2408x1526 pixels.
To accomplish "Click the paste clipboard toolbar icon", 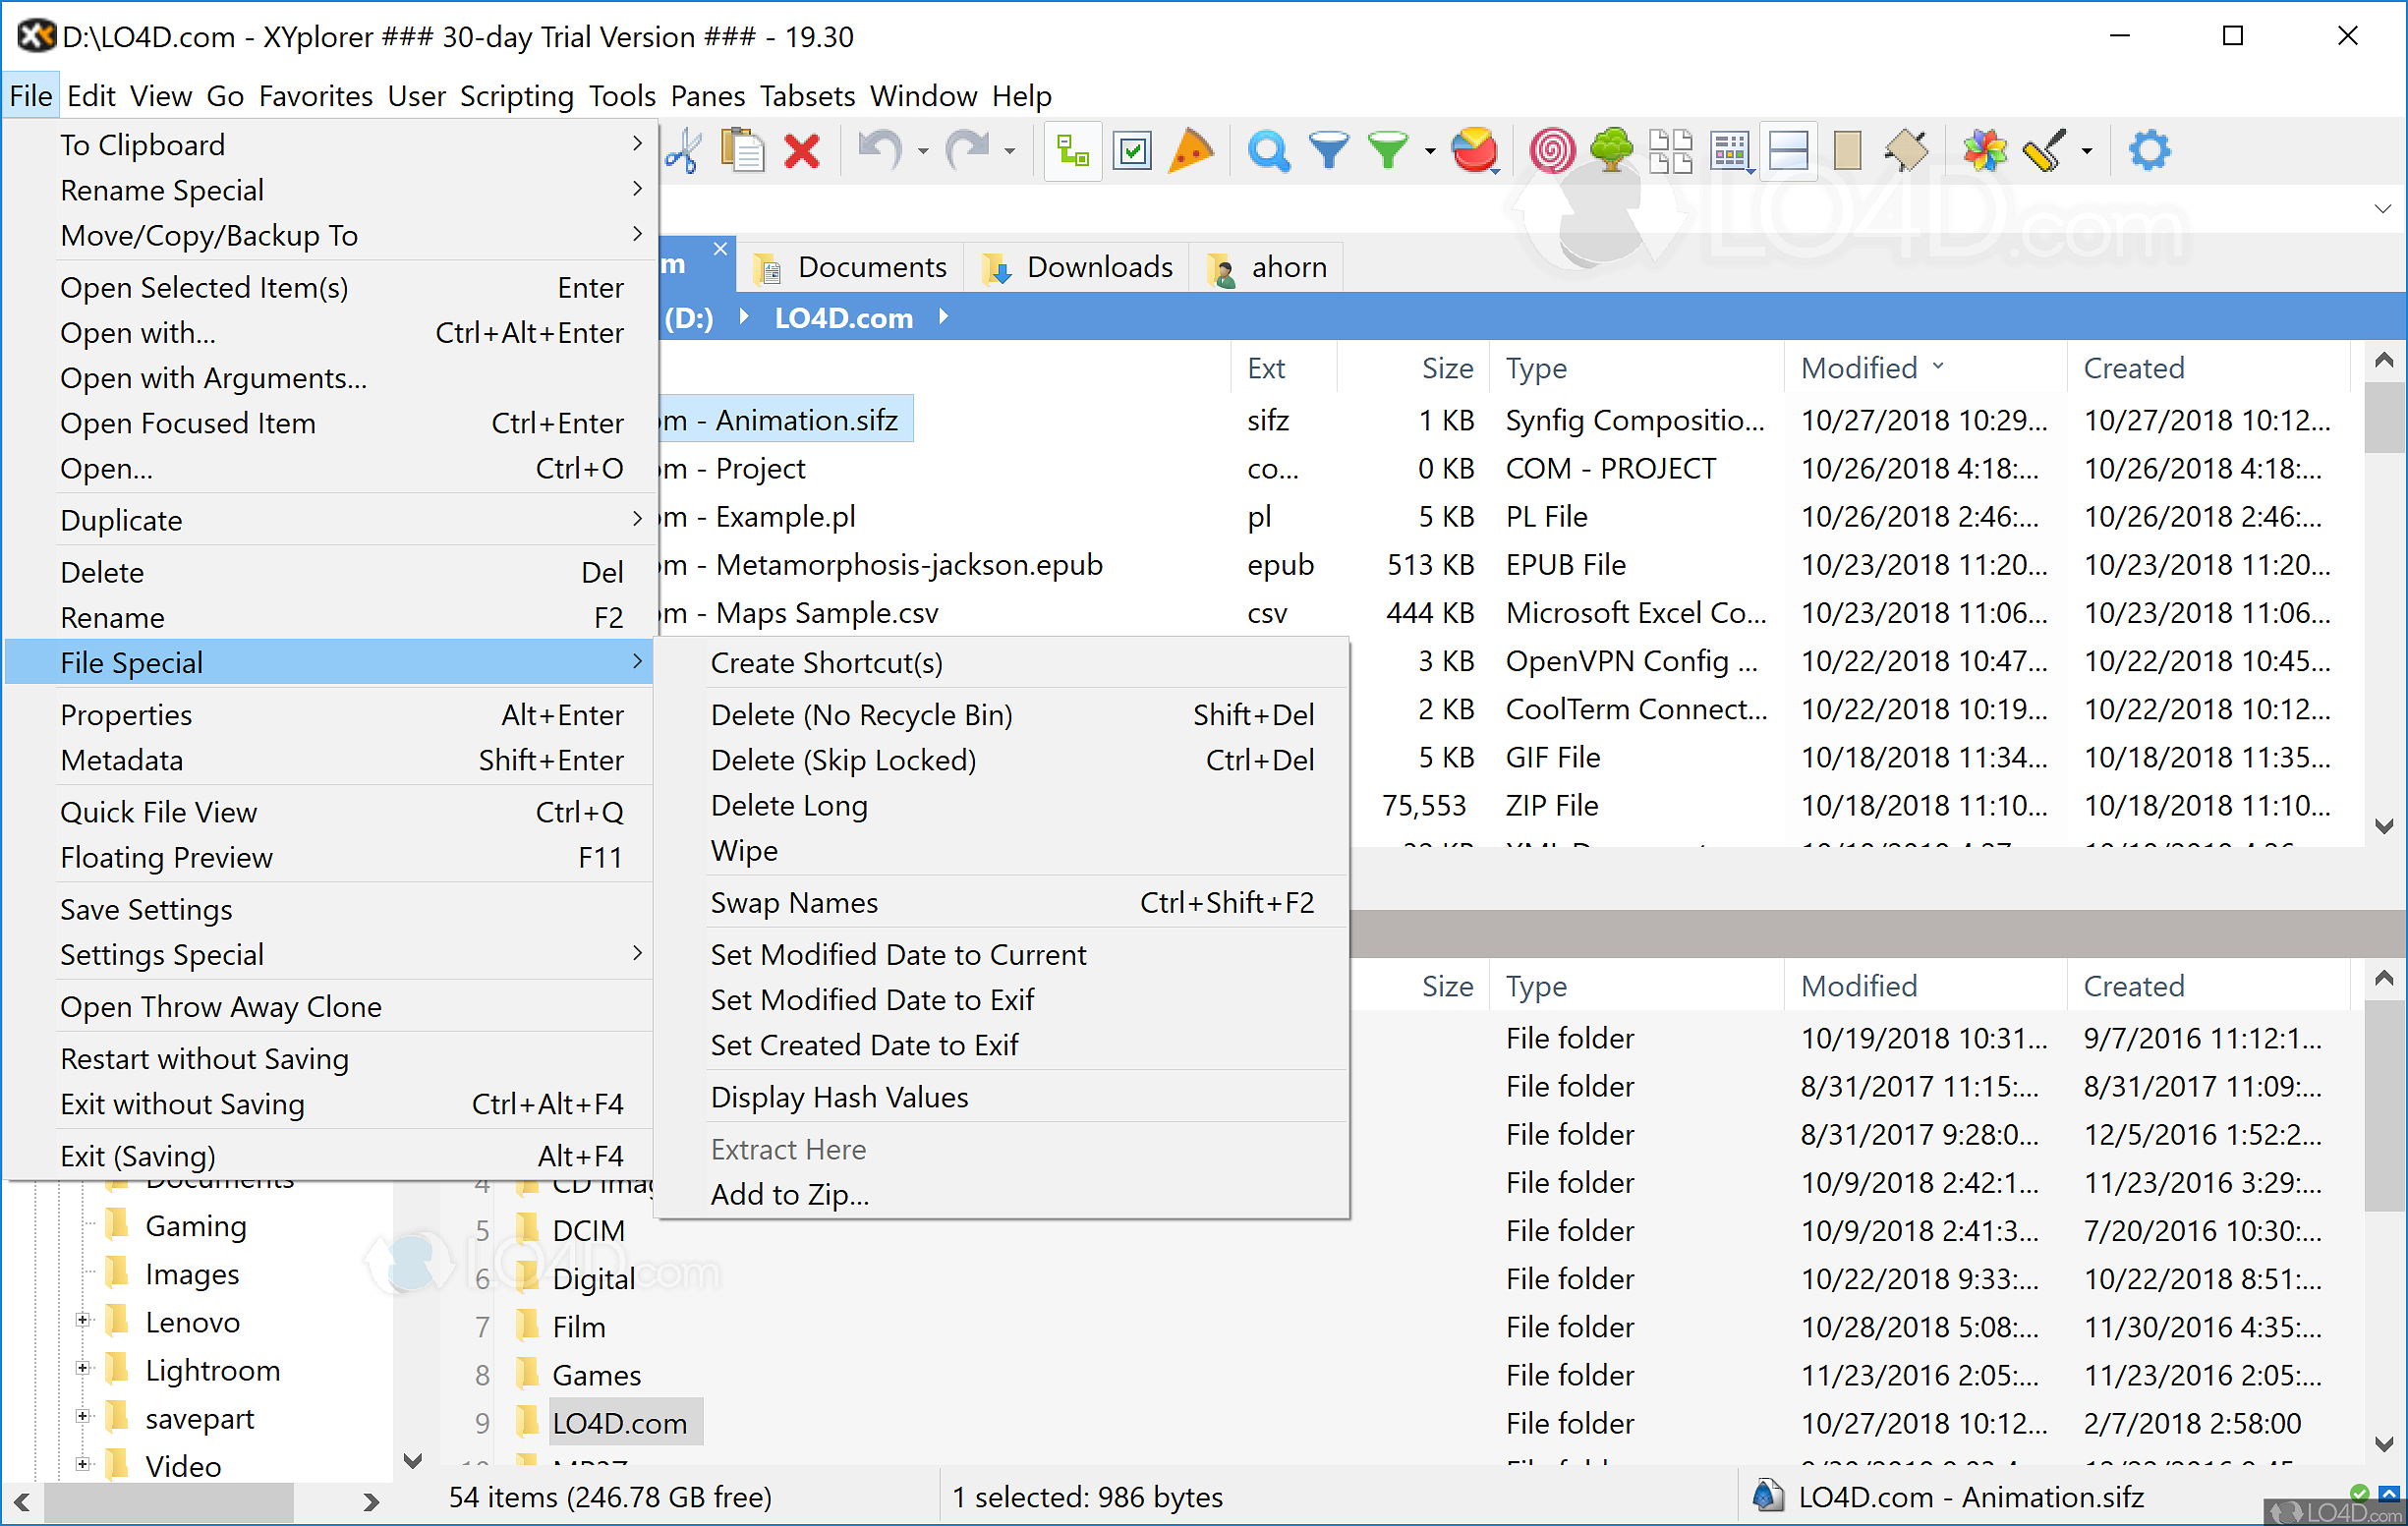I will [x=743, y=150].
